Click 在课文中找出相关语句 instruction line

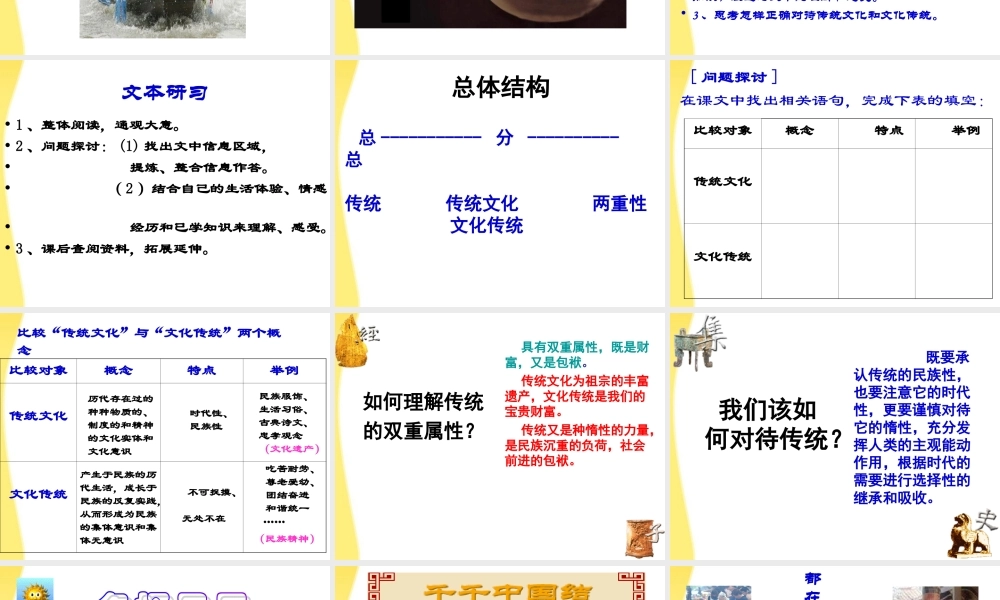[x=833, y=101]
